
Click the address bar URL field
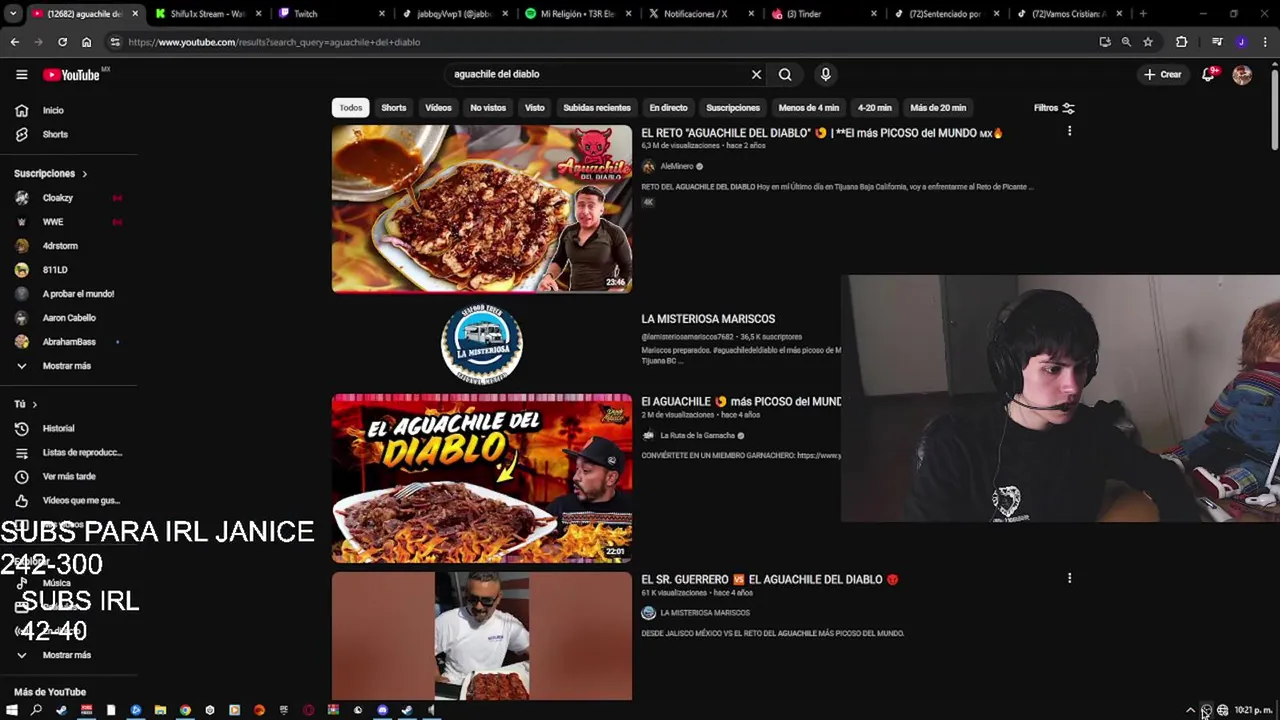[600, 42]
